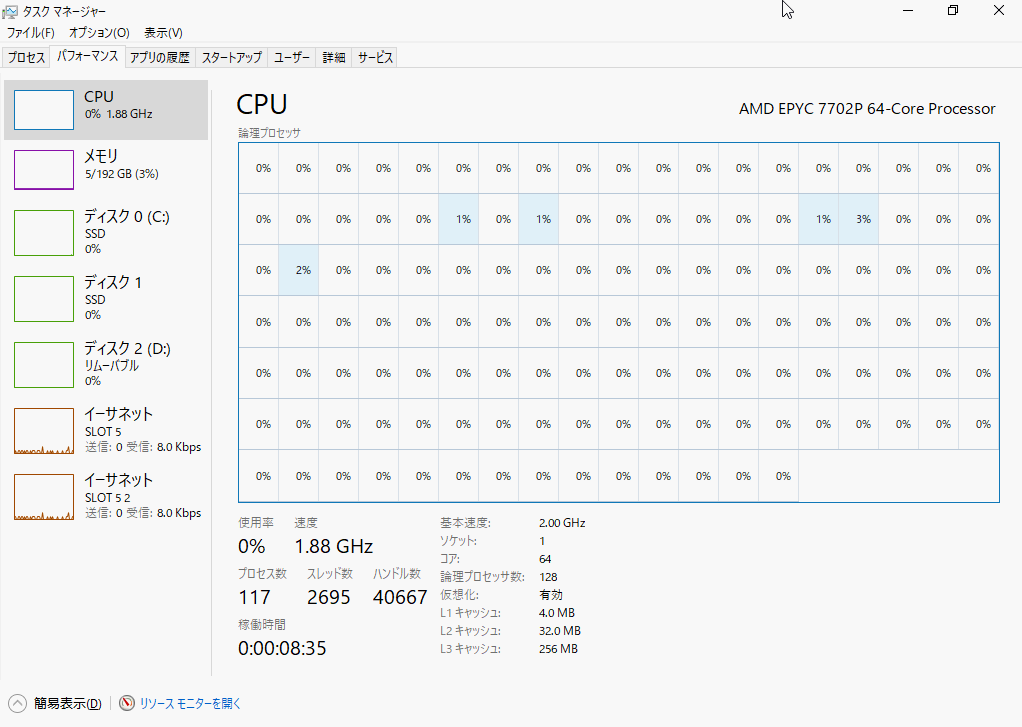This screenshot has height=727, width=1022.
Task: Select ディスク 1 SSD graph icon
Action: [x=43, y=298]
